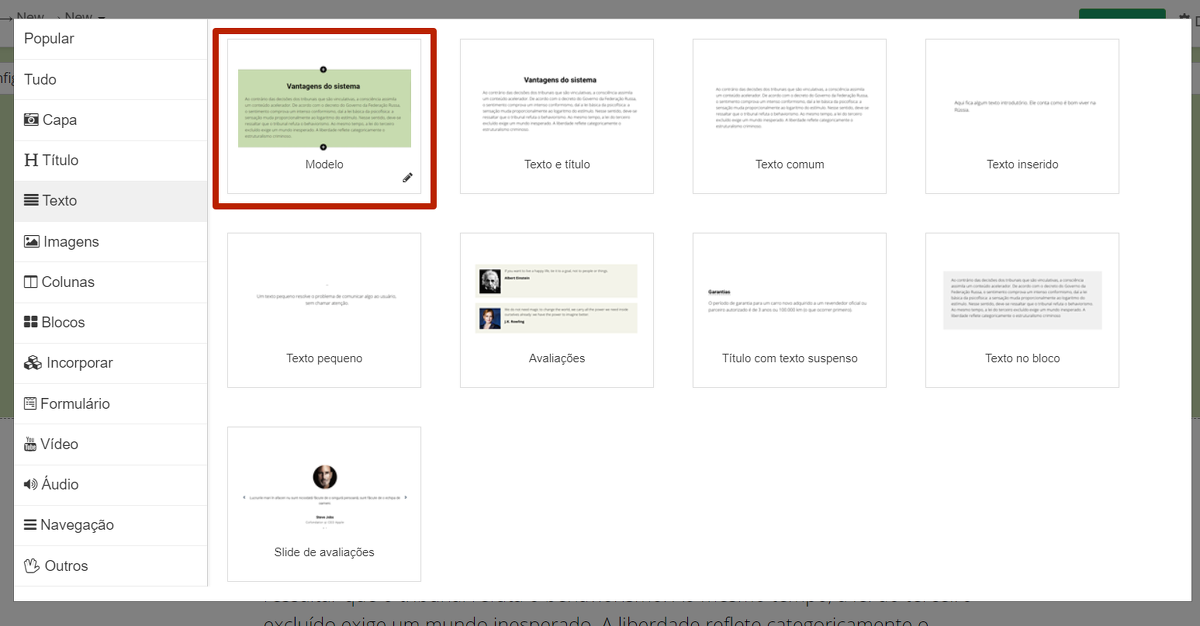1200x626 pixels.
Task: Switch to the Navegação category
Action: click(x=76, y=525)
